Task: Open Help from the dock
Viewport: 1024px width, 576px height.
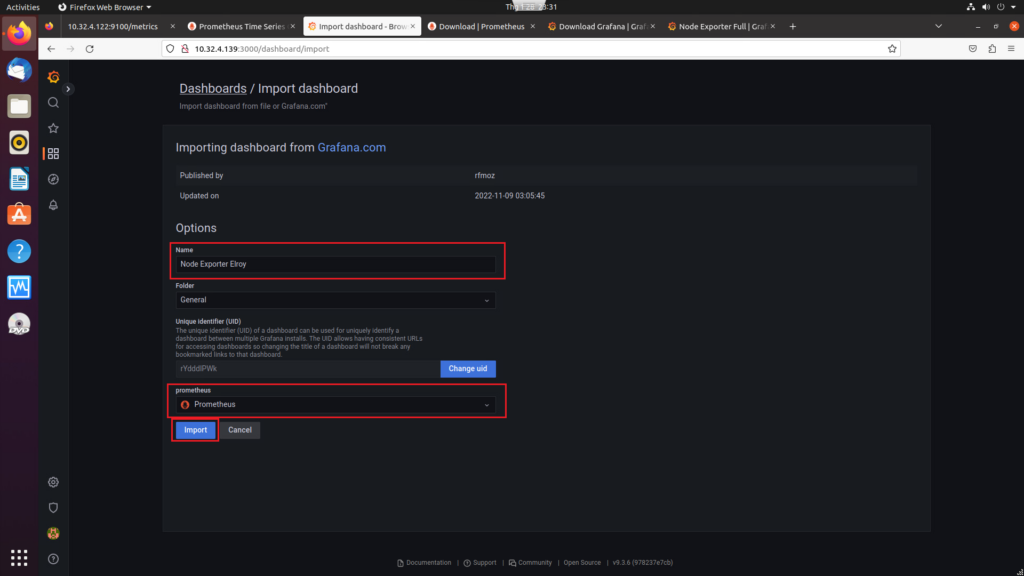Action: pyautogui.click(x=19, y=251)
